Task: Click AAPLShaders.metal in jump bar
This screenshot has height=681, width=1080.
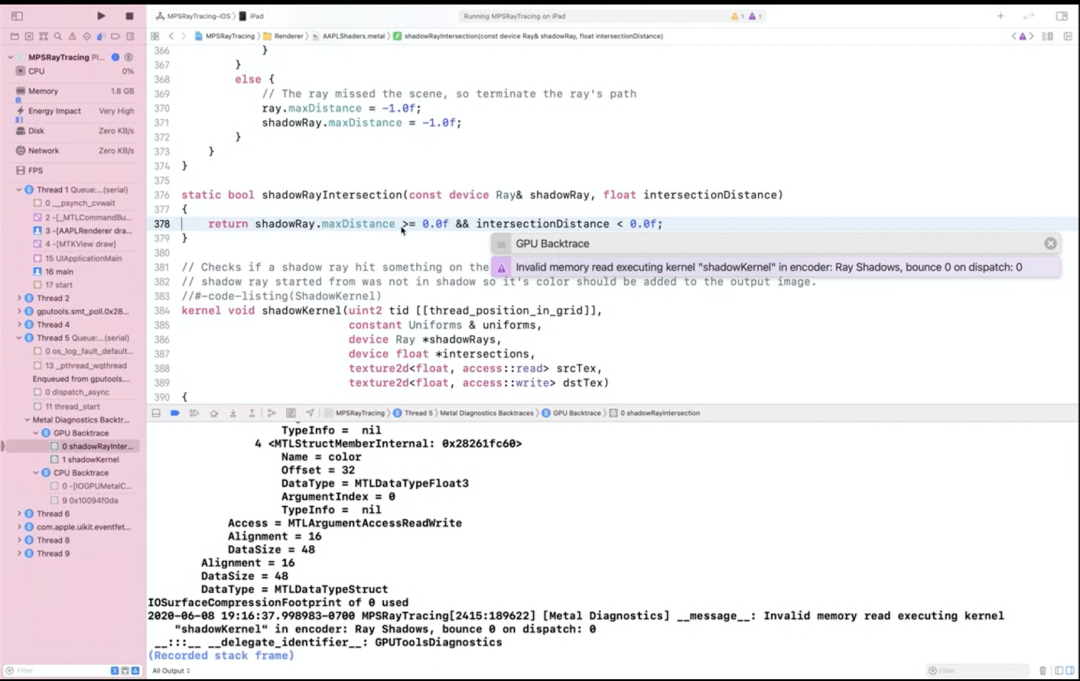Action: tap(348, 36)
